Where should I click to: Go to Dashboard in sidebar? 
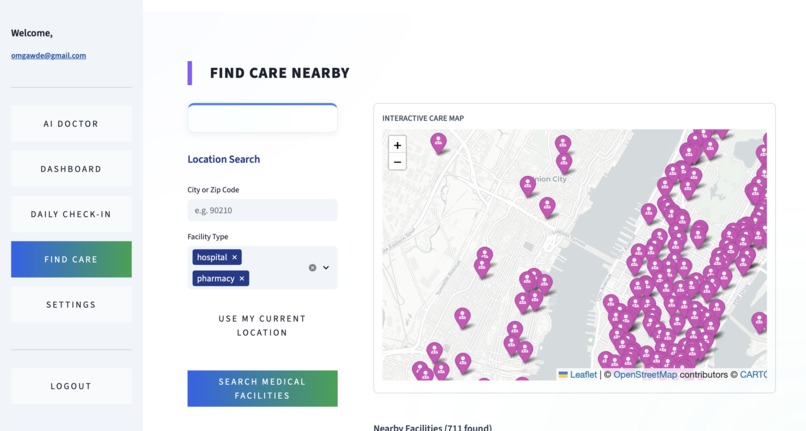pyautogui.click(x=71, y=169)
